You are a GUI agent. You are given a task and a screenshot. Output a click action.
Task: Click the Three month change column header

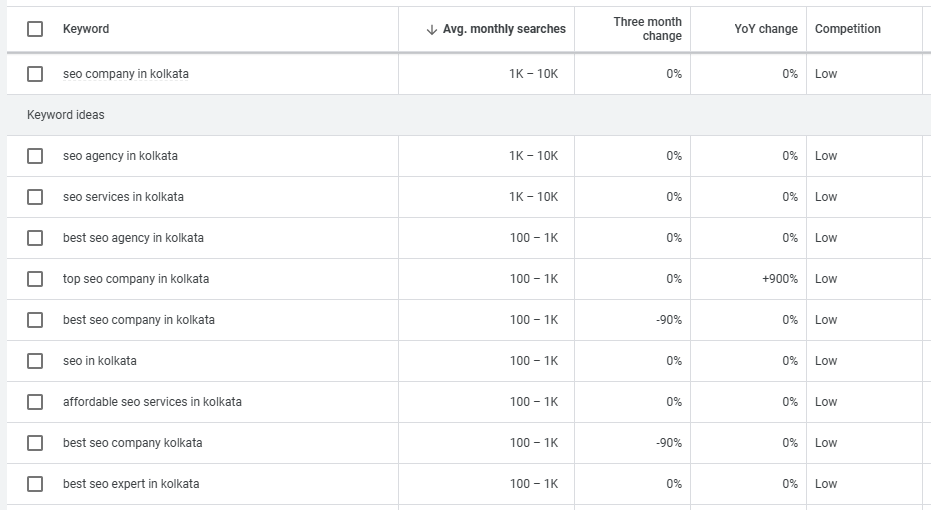click(x=647, y=29)
